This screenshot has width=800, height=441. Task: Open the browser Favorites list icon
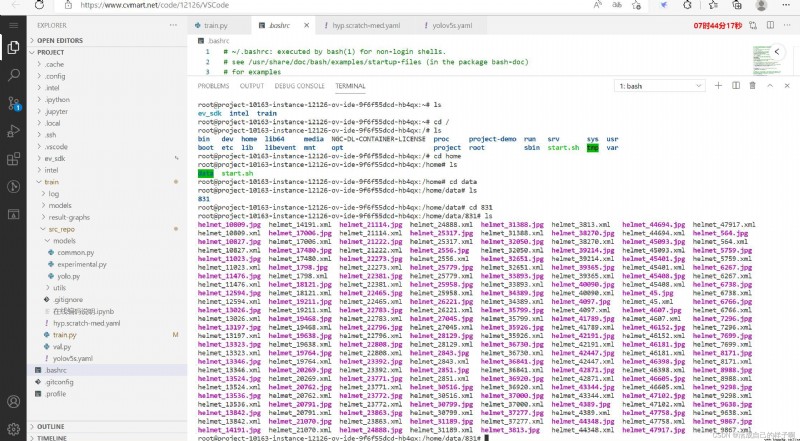click(713, 5)
